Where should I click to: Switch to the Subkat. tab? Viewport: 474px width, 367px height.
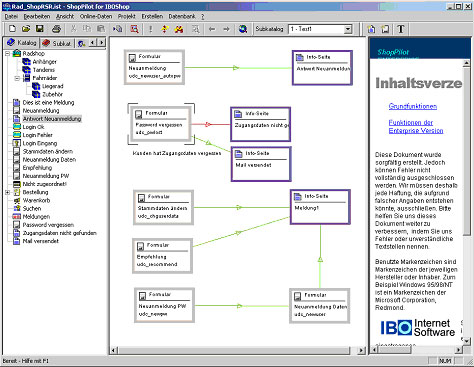tap(57, 43)
